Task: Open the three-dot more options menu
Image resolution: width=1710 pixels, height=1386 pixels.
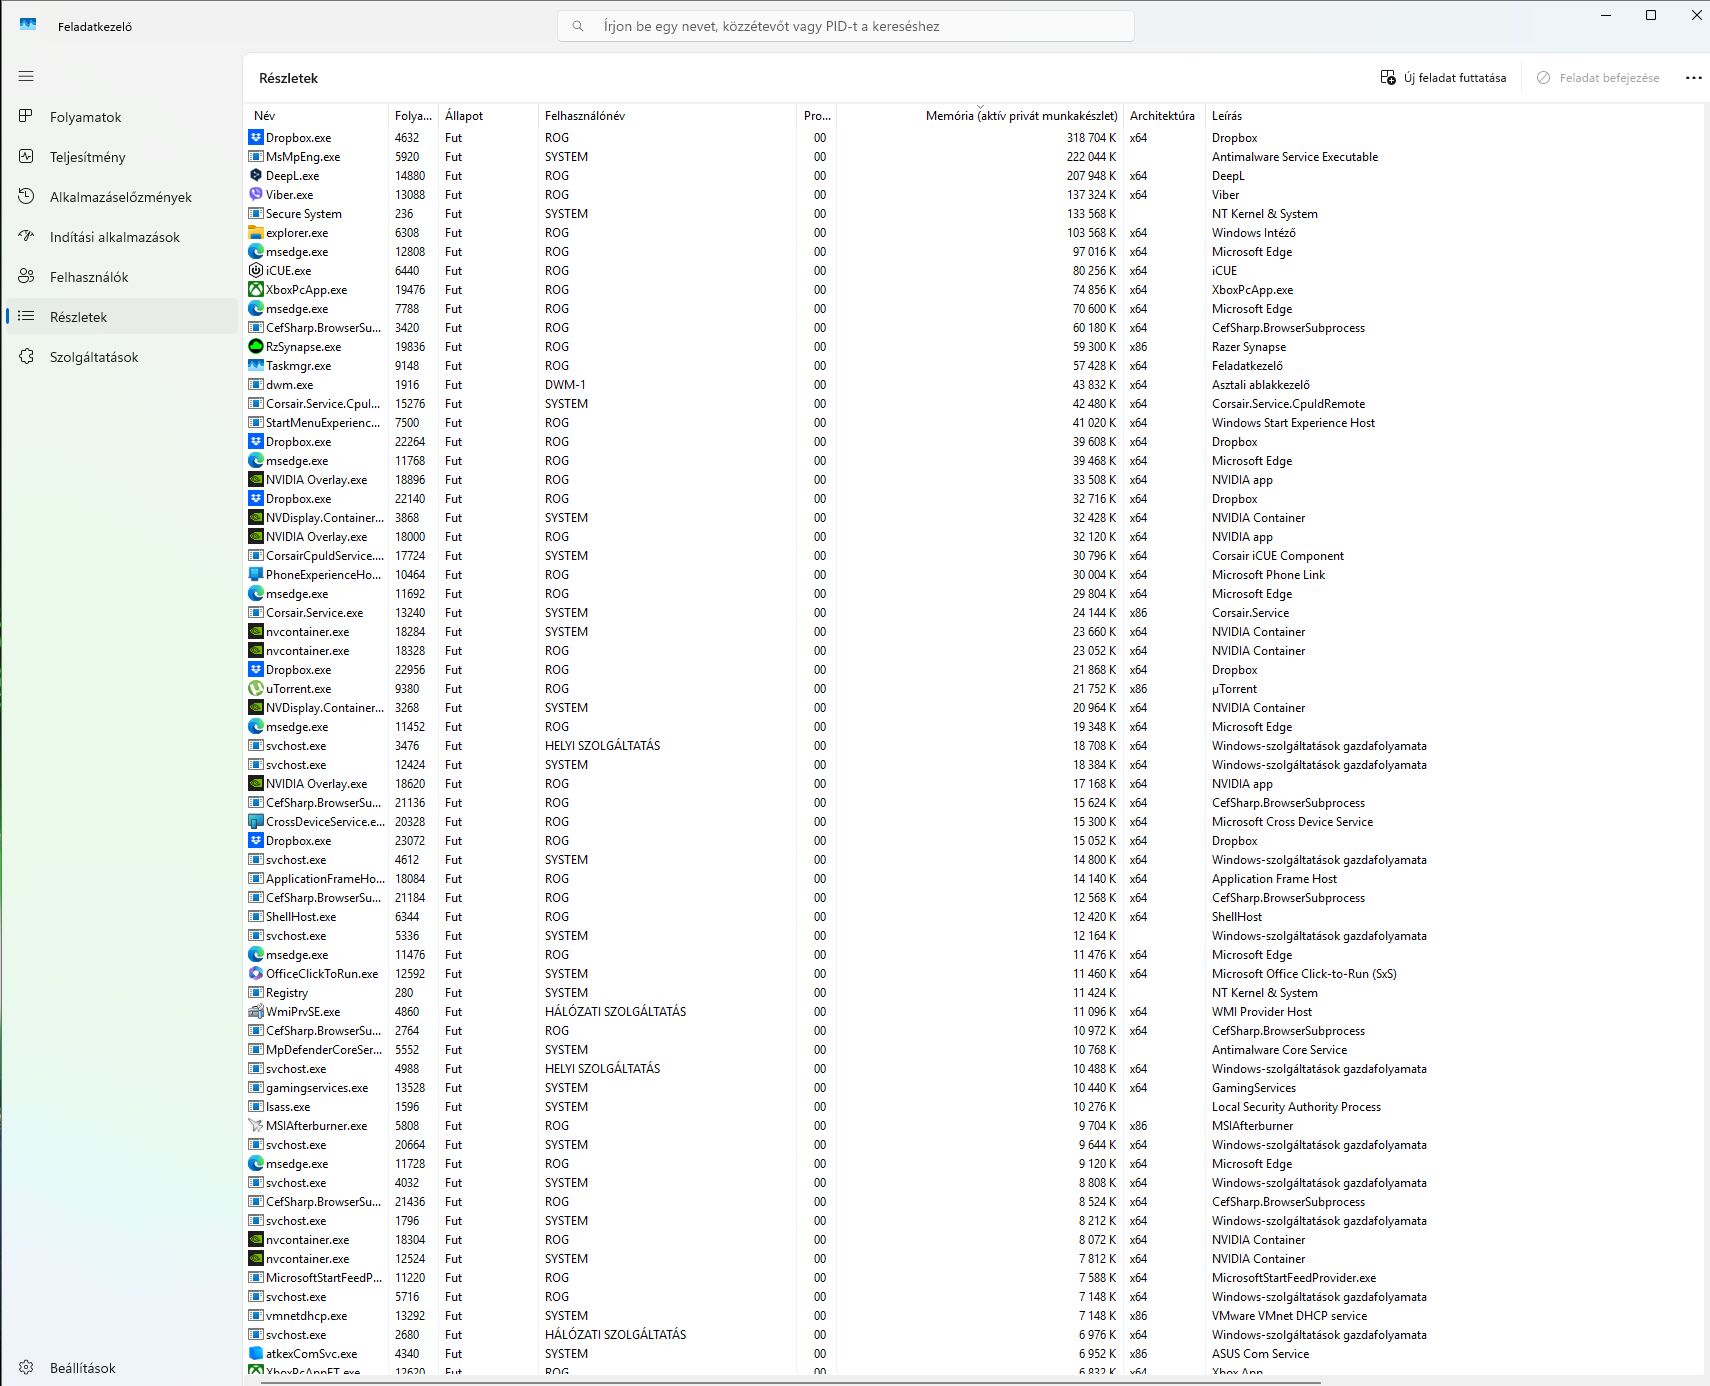Action: (1693, 78)
